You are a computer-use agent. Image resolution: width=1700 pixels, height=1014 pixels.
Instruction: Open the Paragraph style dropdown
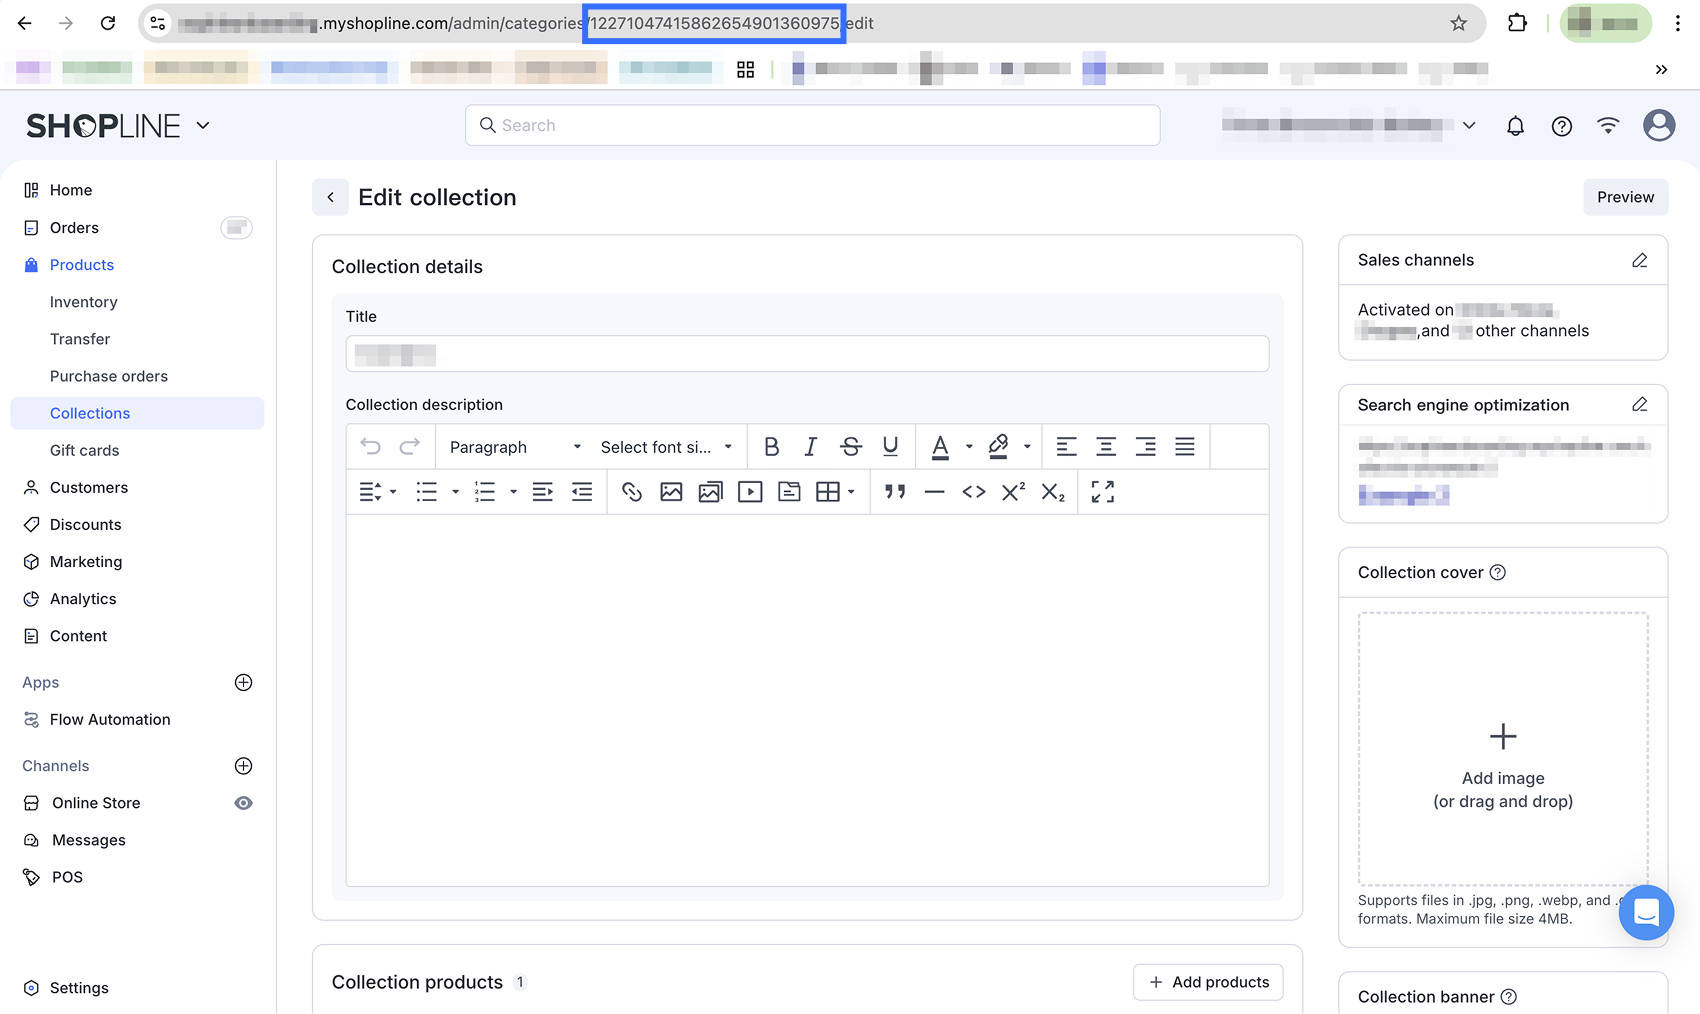[512, 446]
